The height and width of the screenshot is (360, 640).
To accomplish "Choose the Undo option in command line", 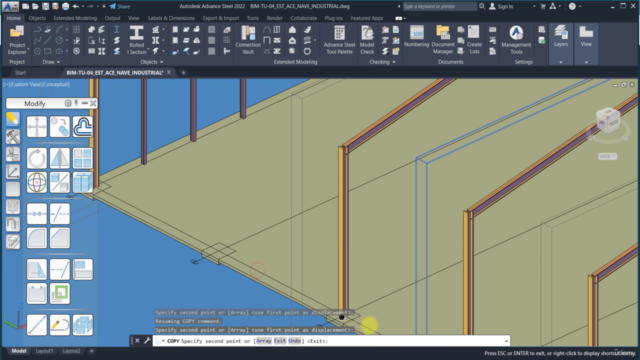I will [x=294, y=341].
